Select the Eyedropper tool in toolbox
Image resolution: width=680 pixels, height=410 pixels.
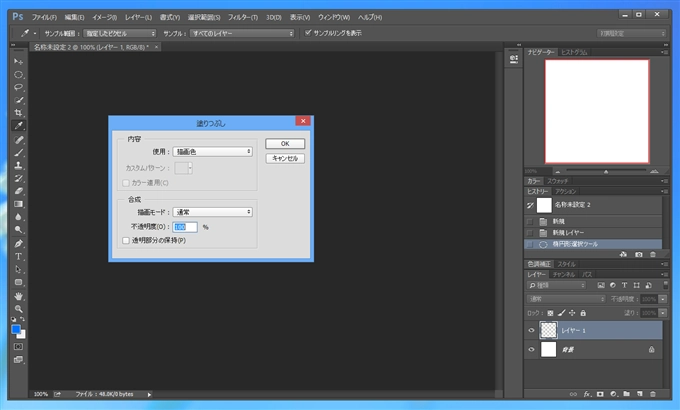18,126
